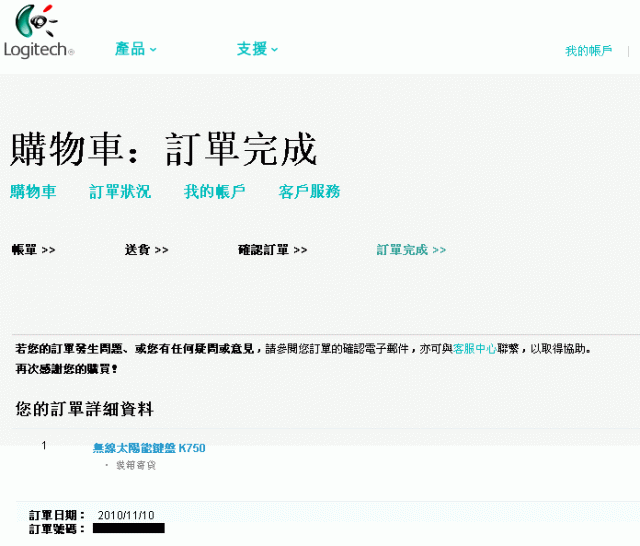Go to the 購物車 cart tab

coord(33,191)
